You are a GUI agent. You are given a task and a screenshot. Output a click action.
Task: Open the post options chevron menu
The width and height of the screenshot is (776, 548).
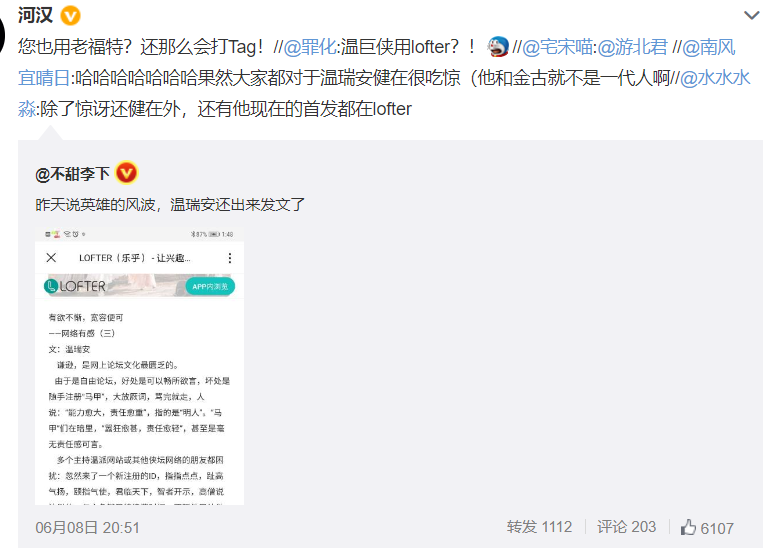tap(751, 15)
